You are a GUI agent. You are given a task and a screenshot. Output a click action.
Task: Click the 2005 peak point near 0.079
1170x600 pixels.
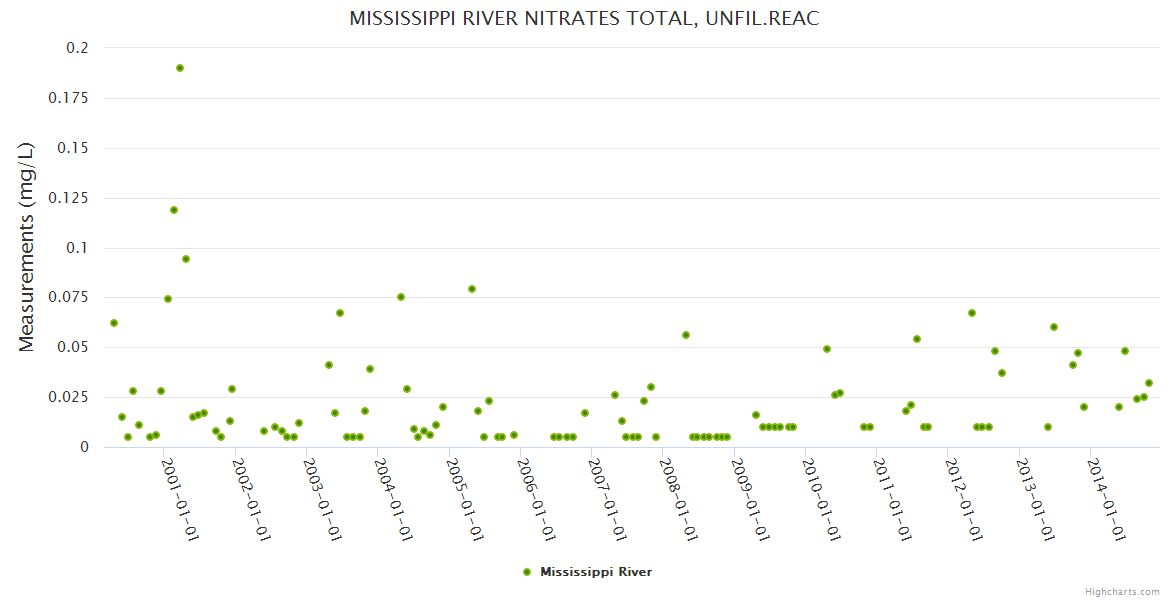472,289
